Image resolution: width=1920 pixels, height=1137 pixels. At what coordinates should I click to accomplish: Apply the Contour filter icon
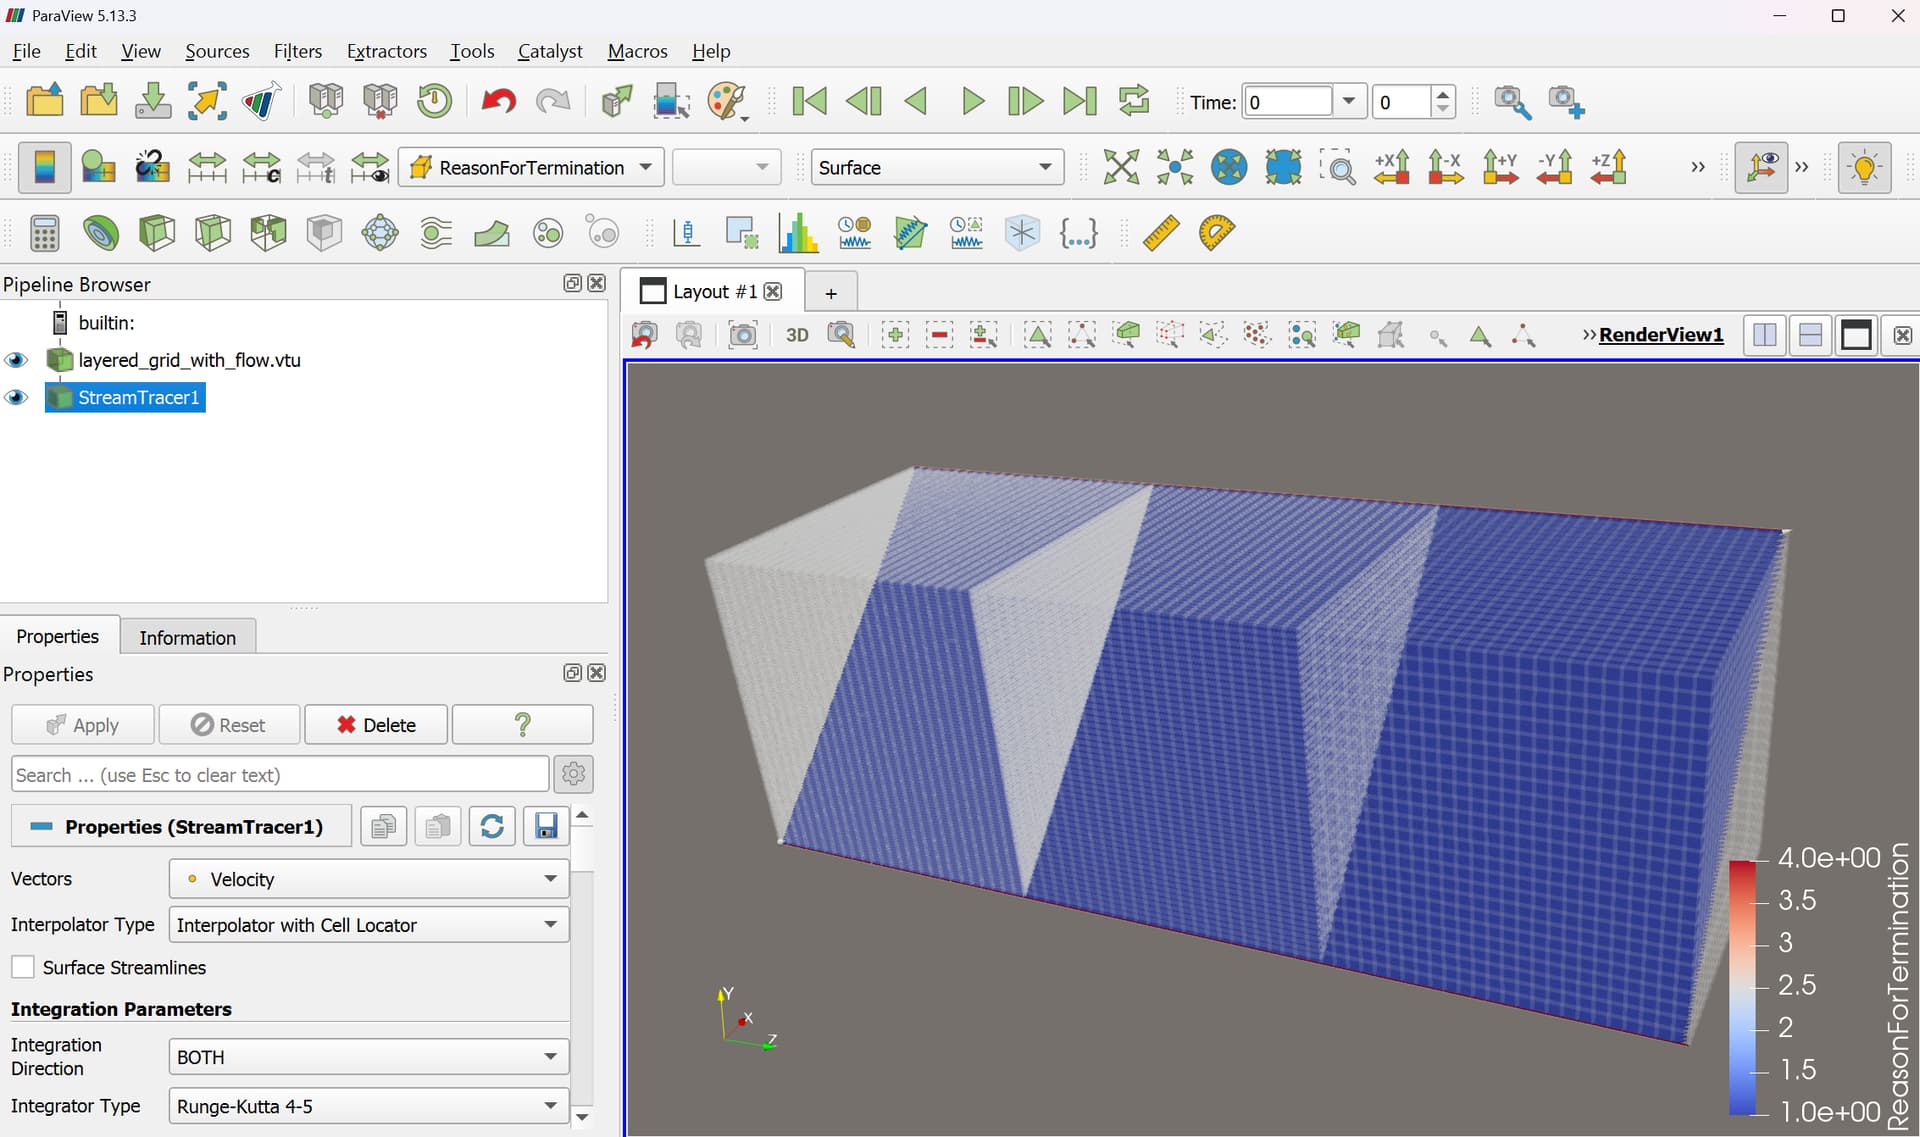(100, 233)
